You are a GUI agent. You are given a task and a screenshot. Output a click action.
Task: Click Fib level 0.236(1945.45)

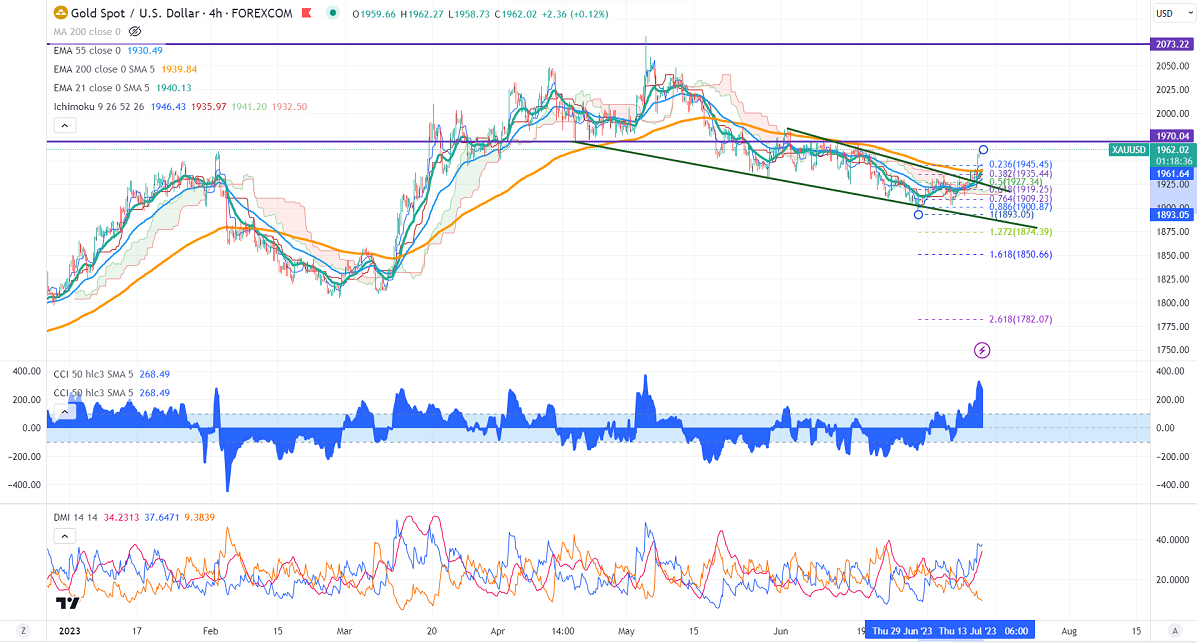coord(1021,164)
